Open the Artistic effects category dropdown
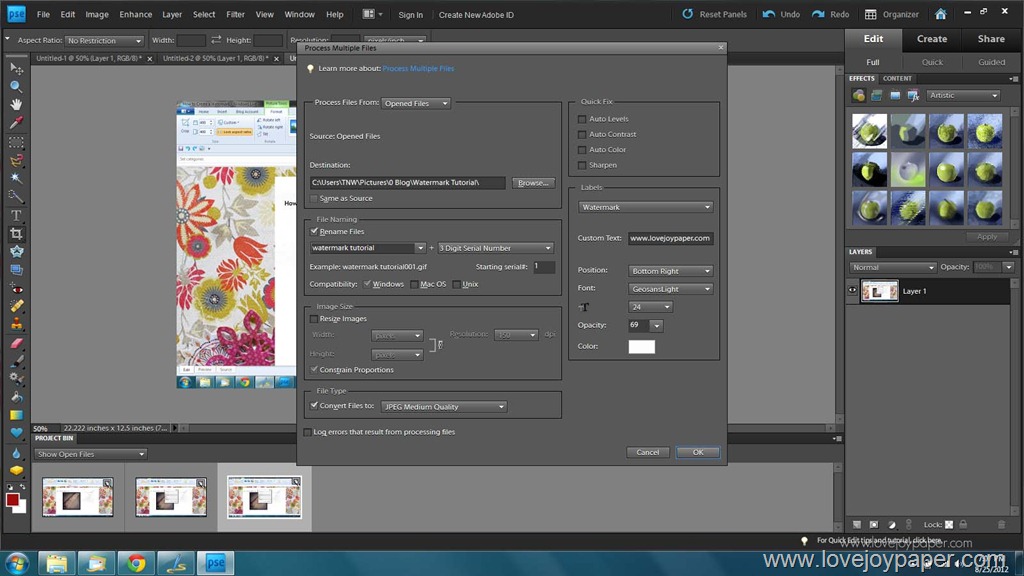 [964, 95]
